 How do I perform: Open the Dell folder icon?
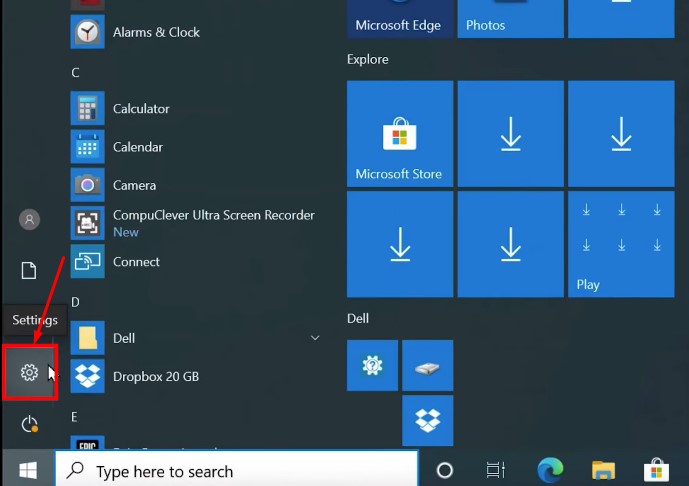[87, 338]
